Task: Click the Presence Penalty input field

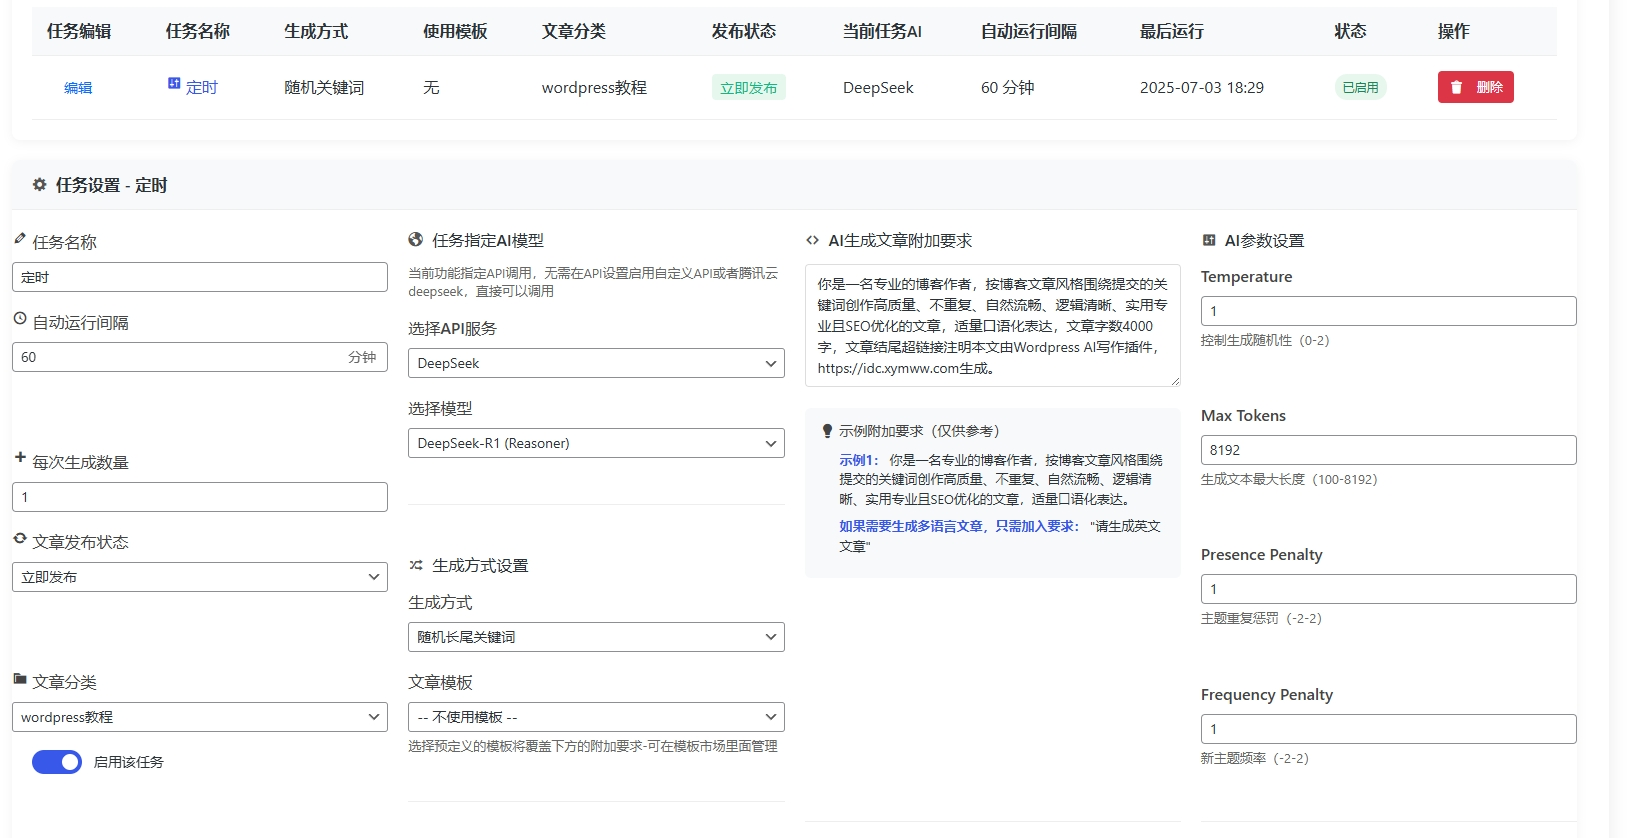Action: pos(1389,589)
